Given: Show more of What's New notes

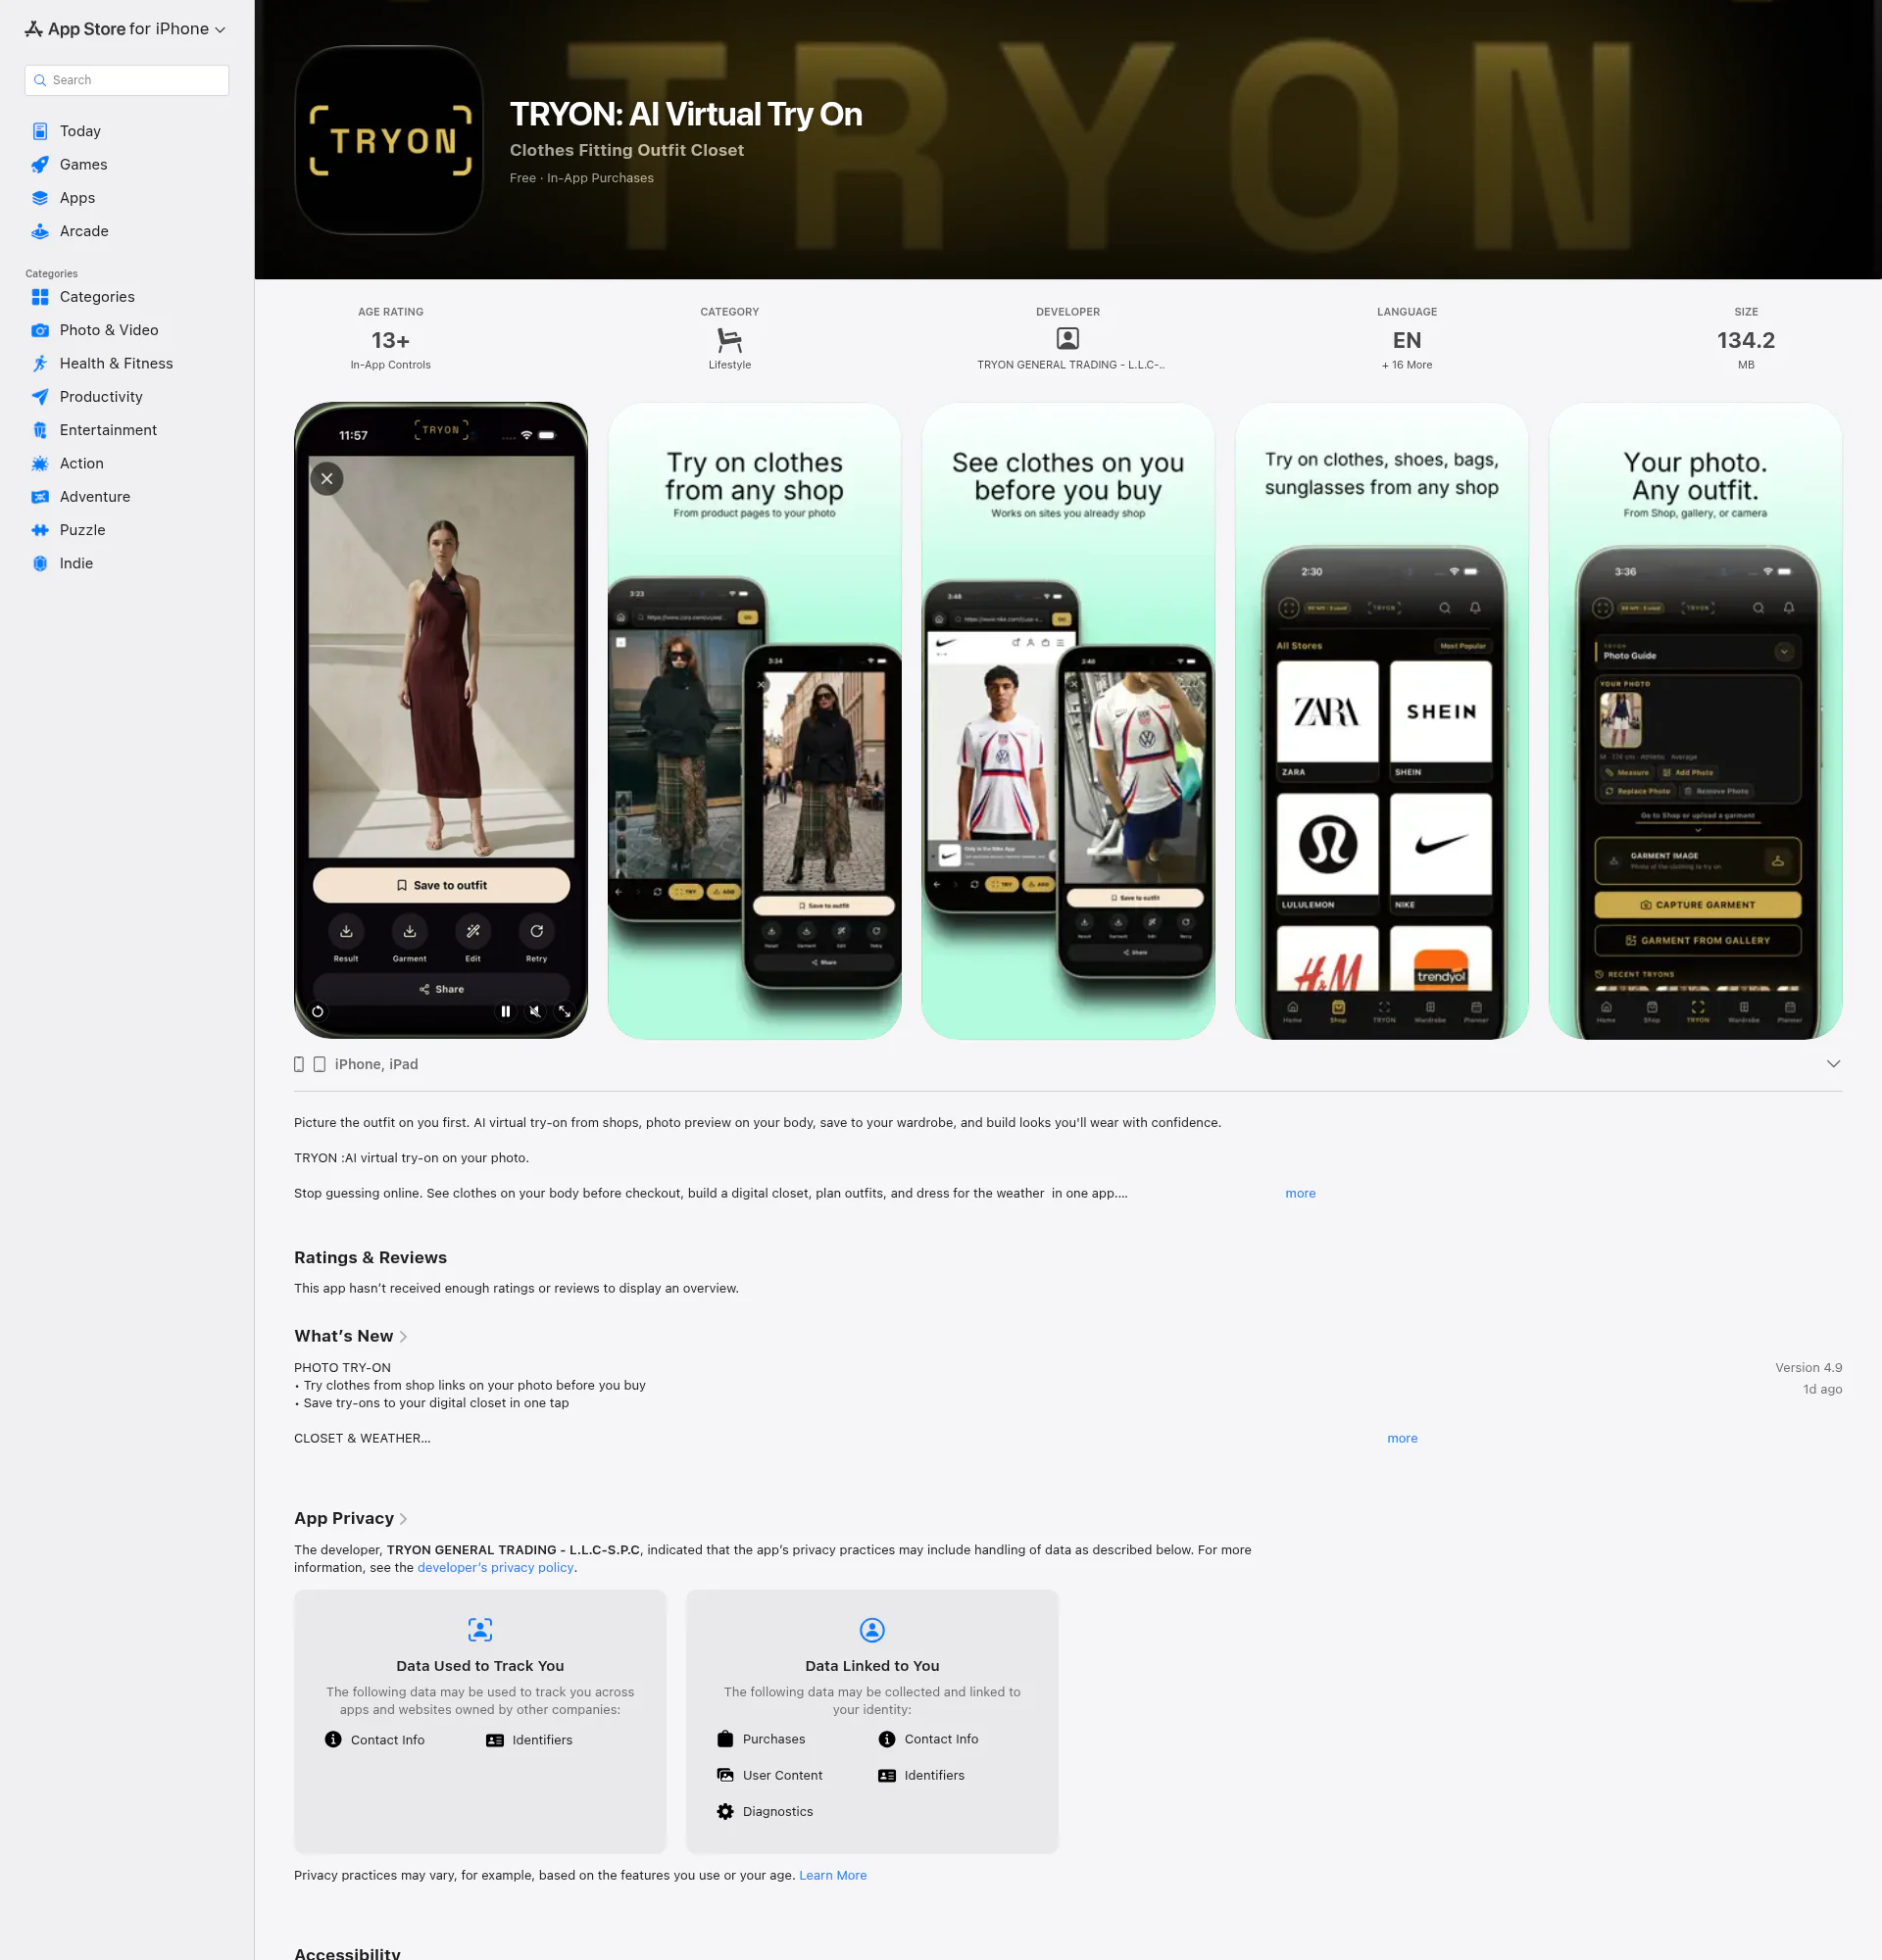Looking at the screenshot, I should tap(1402, 1438).
